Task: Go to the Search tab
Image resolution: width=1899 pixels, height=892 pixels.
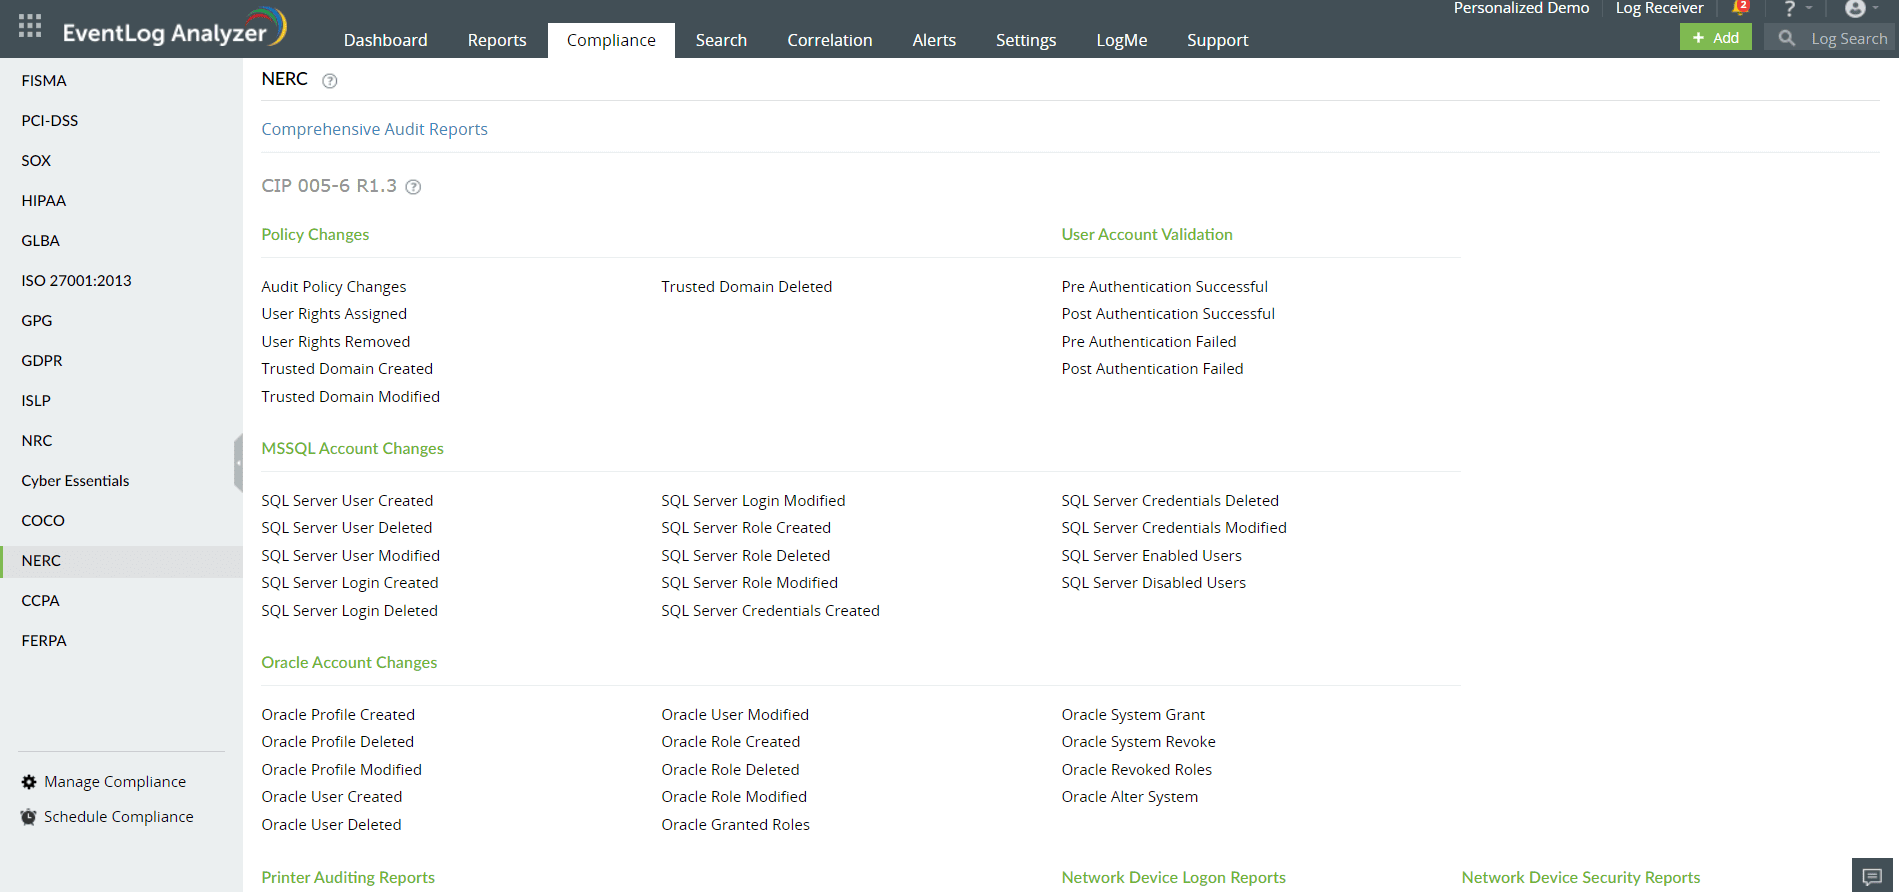Action: pyautogui.click(x=721, y=40)
